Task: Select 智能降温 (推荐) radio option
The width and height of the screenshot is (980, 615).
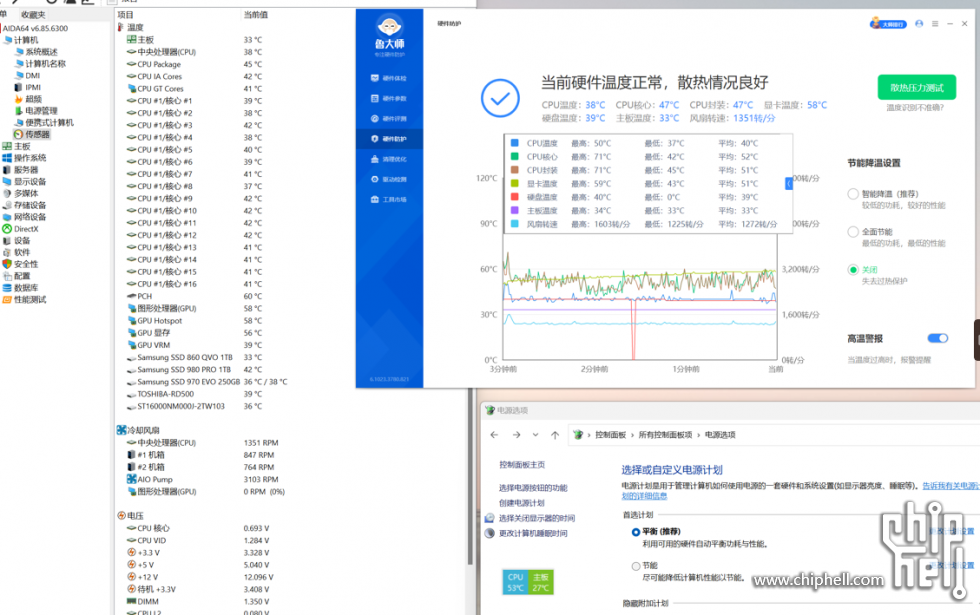Action: (x=853, y=194)
